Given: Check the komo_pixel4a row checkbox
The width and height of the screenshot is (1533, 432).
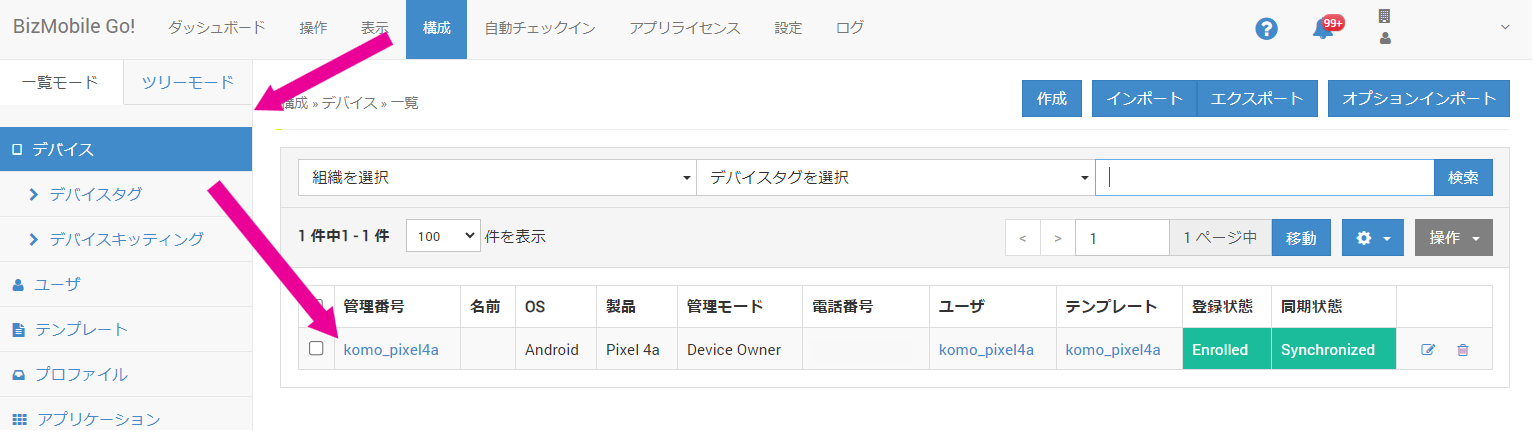Looking at the screenshot, I should (316, 349).
